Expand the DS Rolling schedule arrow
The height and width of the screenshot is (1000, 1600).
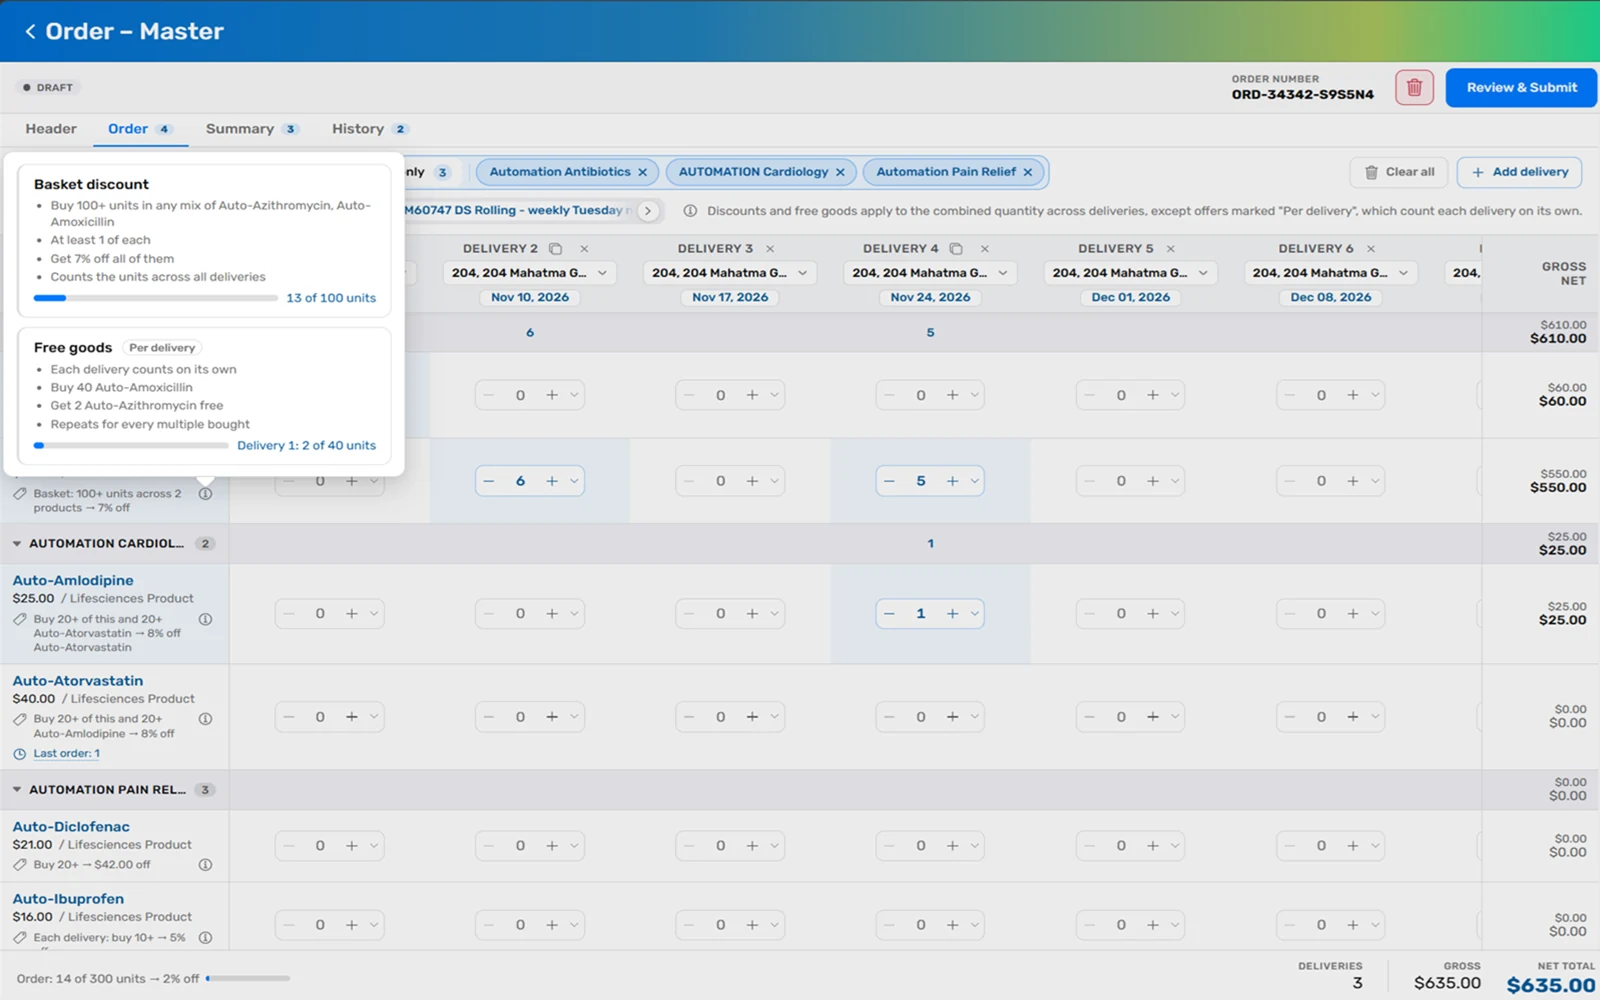tap(648, 211)
